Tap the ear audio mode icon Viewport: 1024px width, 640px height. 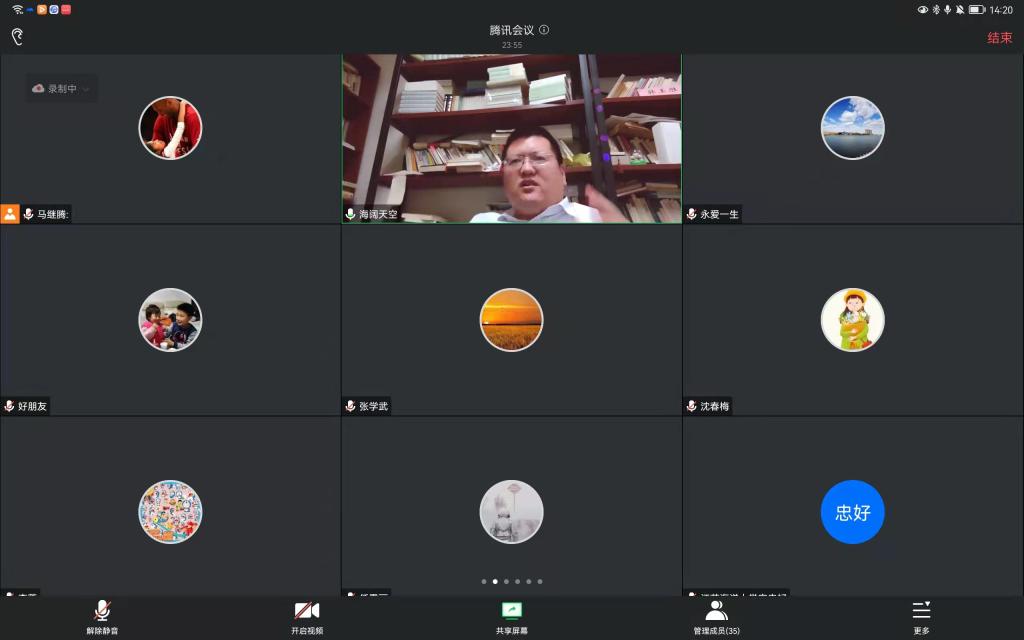[x=17, y=37]
